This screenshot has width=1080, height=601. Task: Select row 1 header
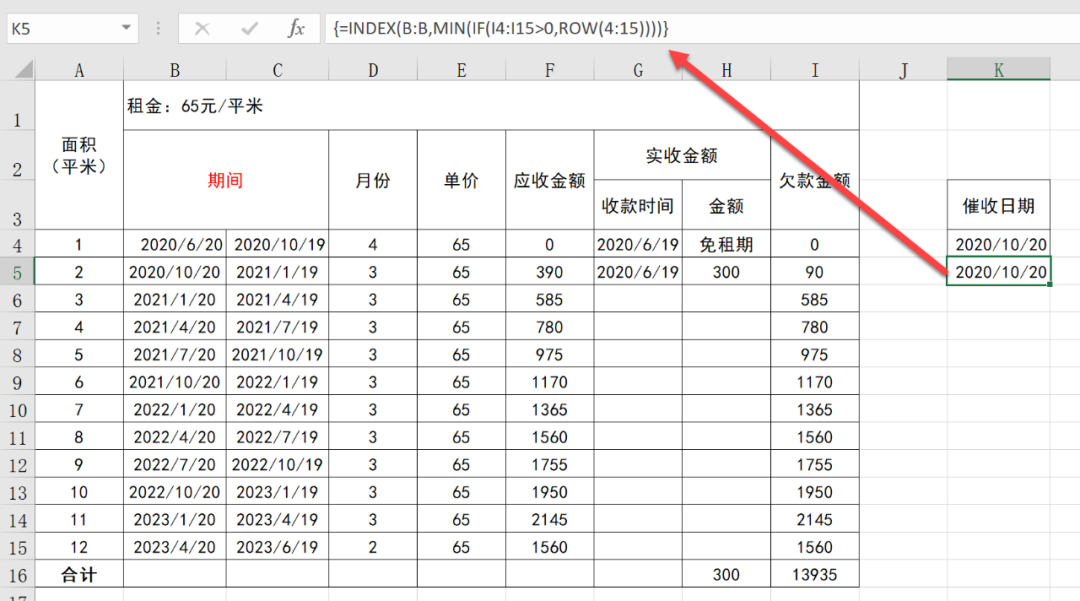click(x=17, y=105)
